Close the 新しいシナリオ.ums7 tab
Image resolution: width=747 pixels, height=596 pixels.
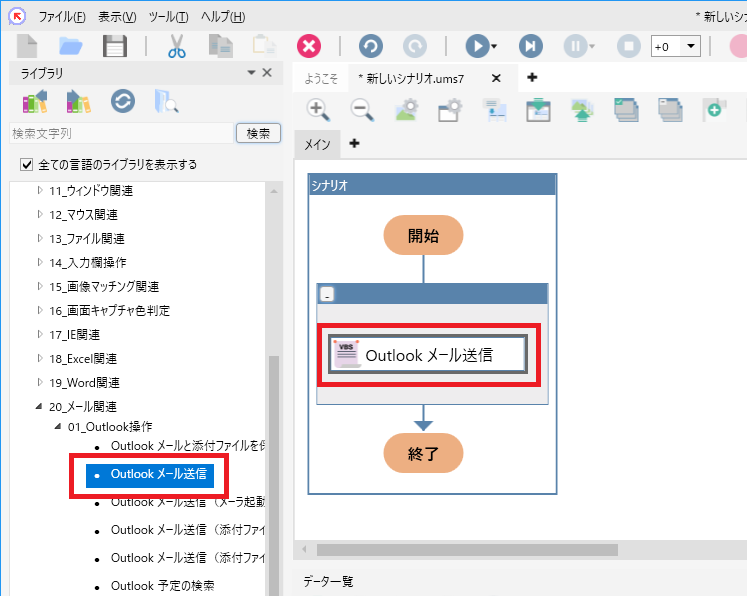tap(496, 78)
